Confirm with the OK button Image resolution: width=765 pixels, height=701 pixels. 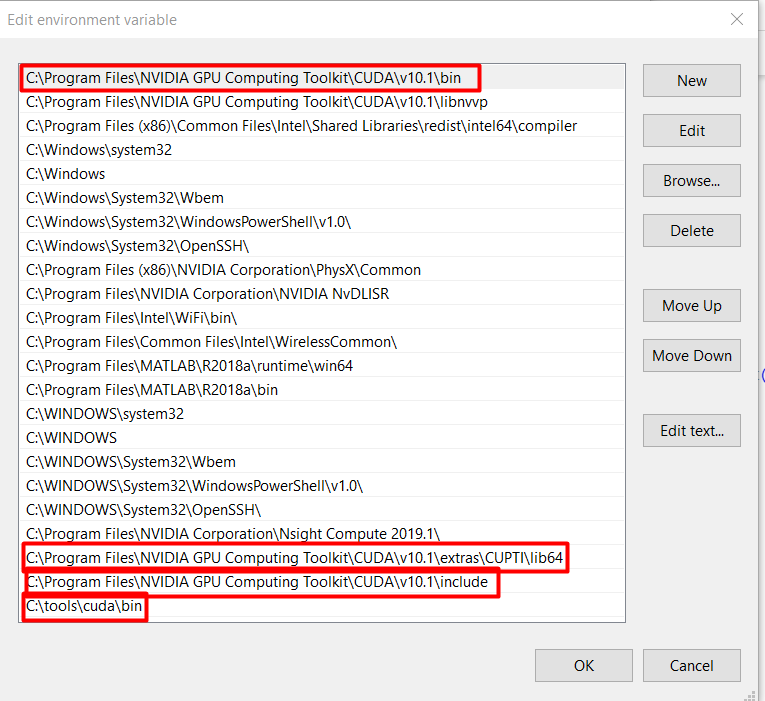584,665
